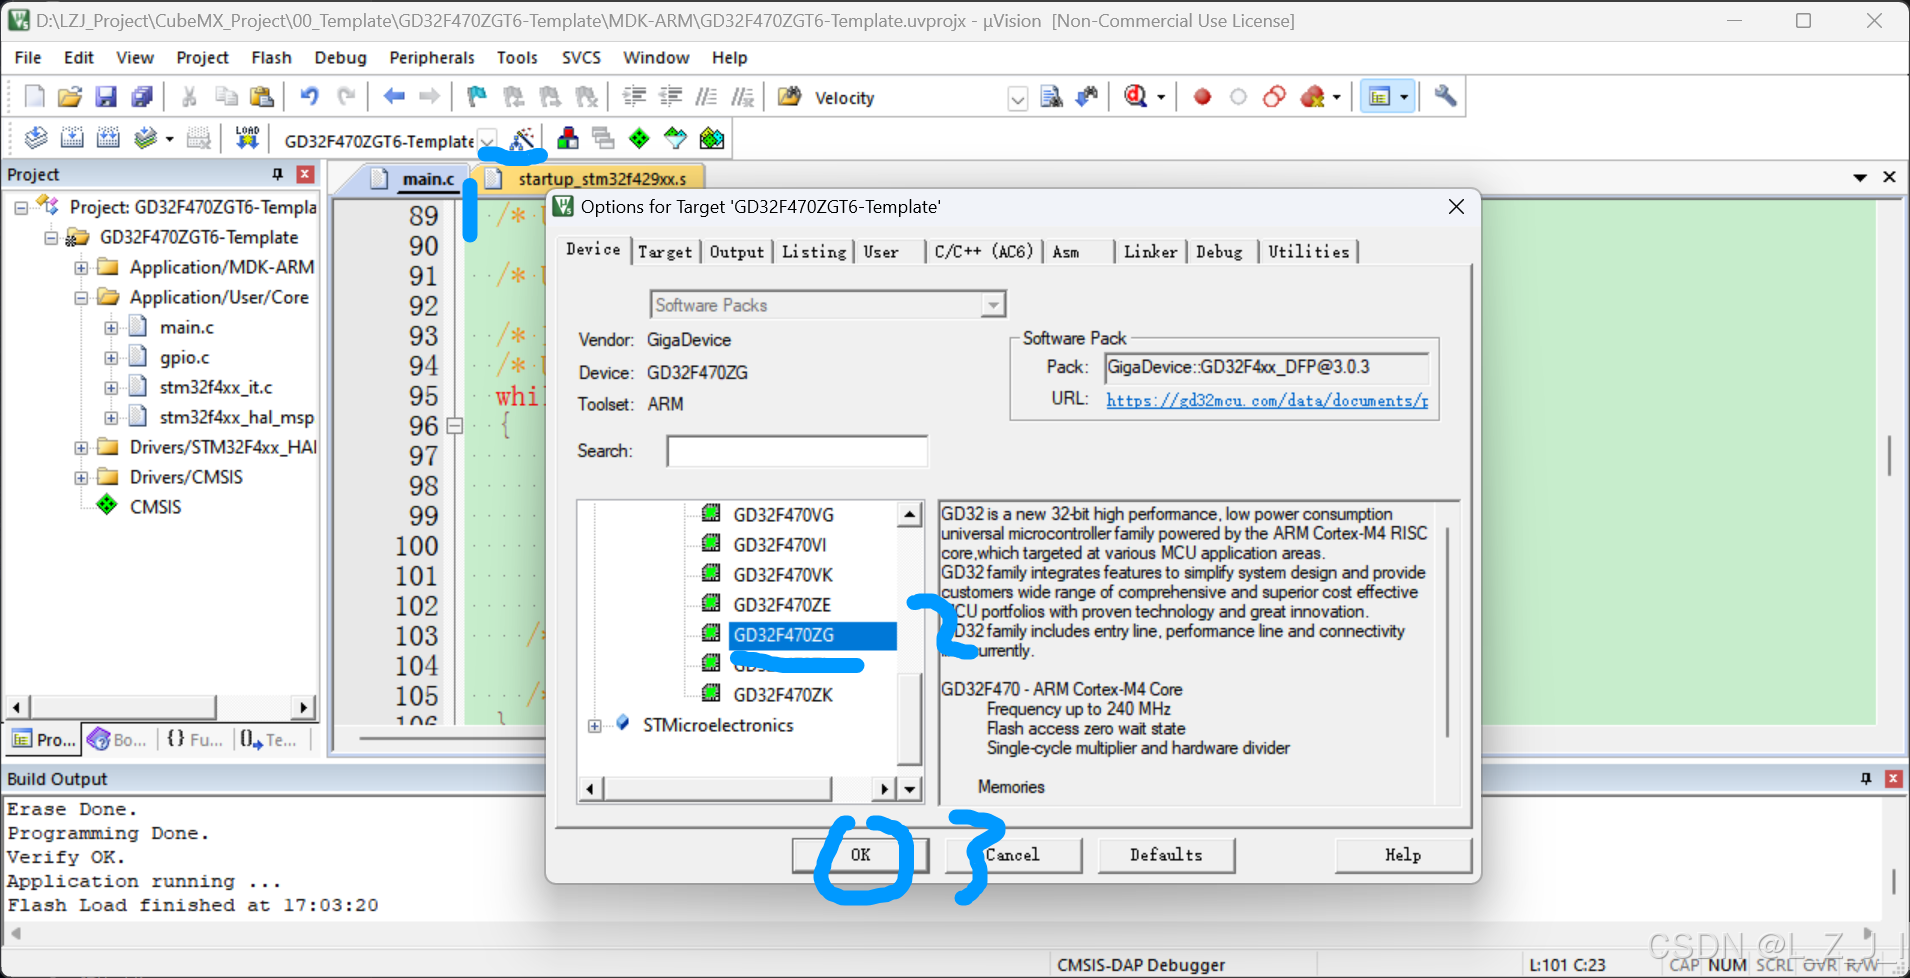Viewport: 1910px width, 978px height.
Task: Click the Open file folder icon
Action: click(x=70, y=97)
